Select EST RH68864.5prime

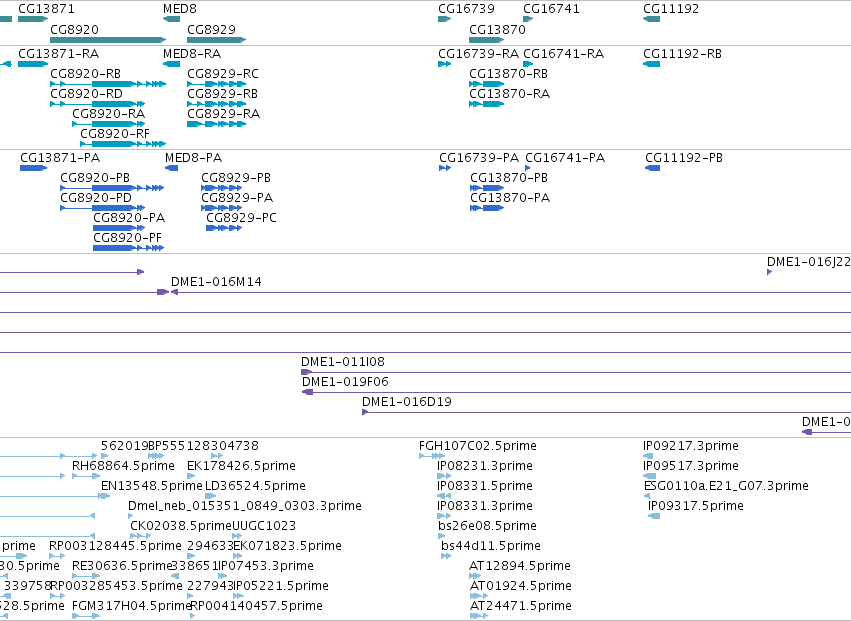[x=123, y=466]
